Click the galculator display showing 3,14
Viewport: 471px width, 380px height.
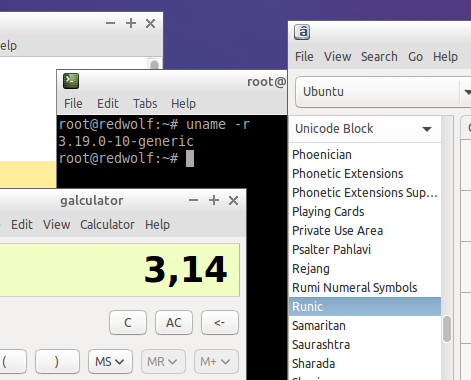[x=119, y=270]
